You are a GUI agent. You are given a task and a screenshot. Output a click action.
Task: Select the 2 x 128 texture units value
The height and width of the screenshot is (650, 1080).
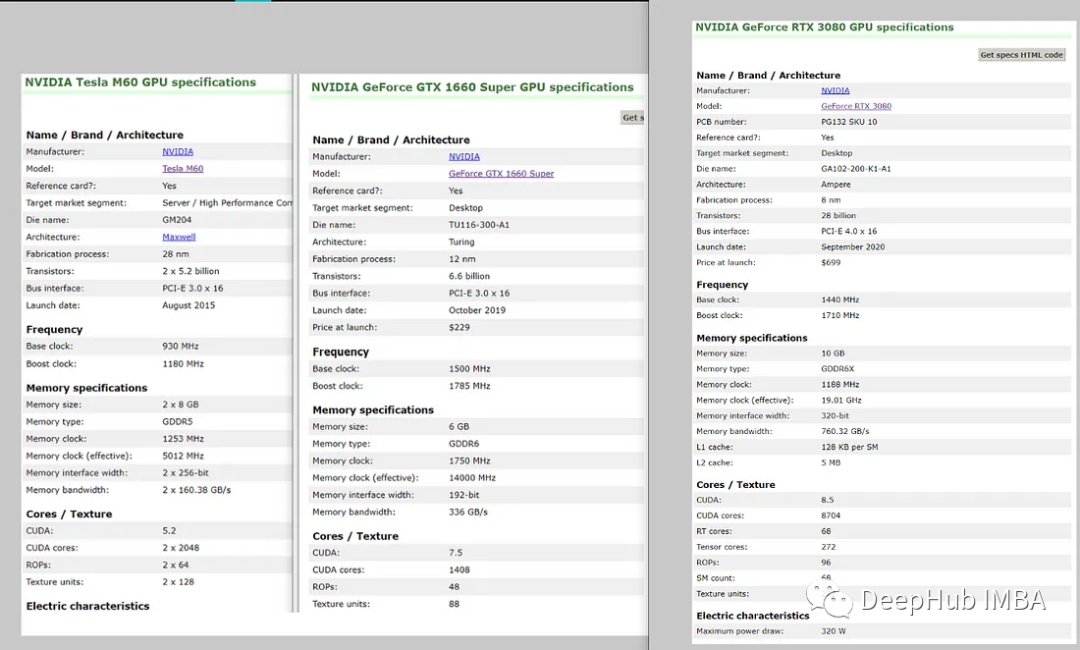[178, 582]
